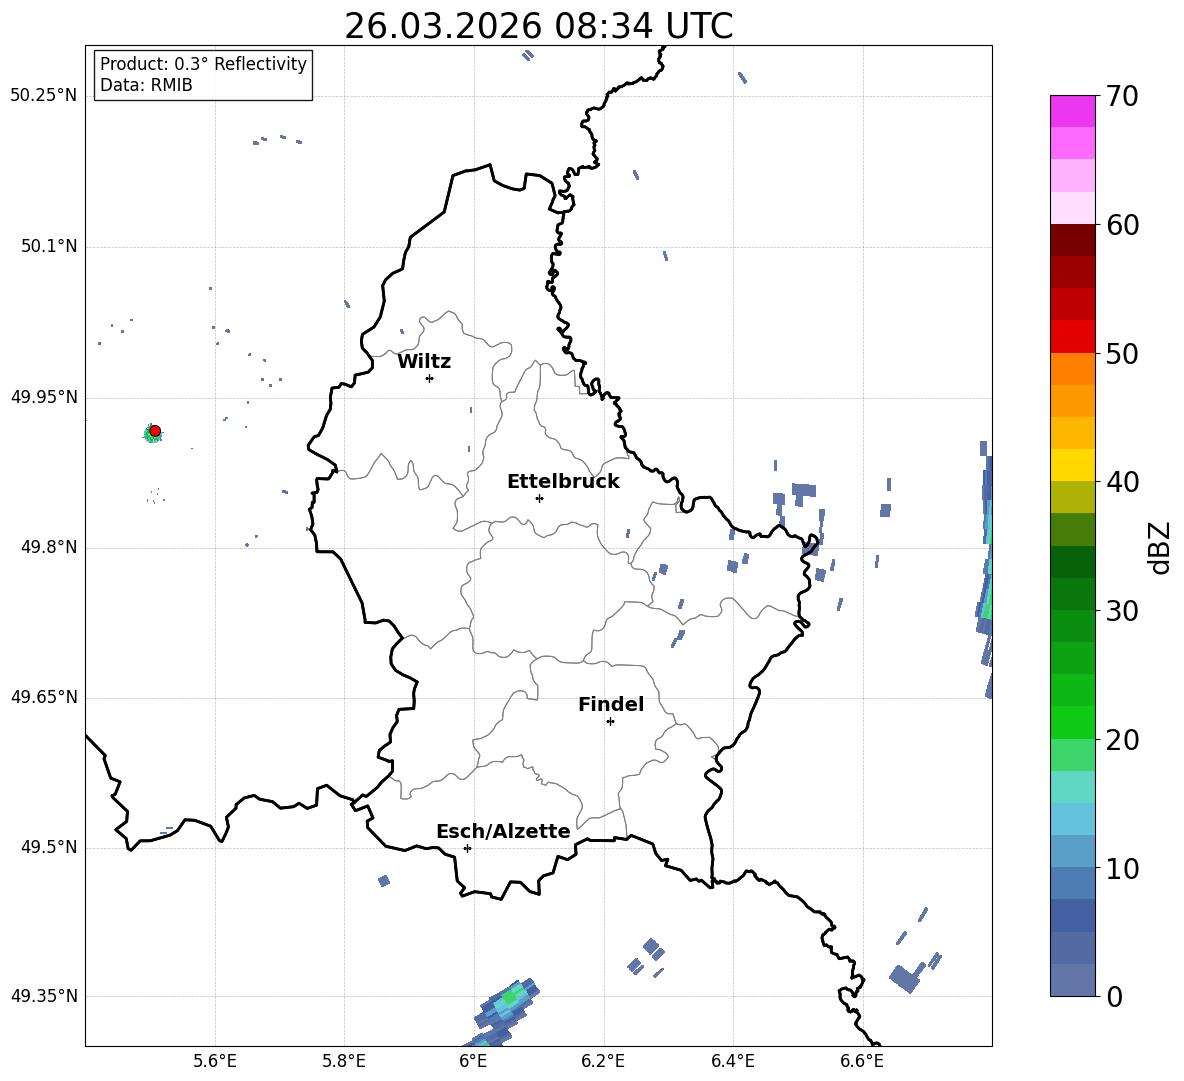
Task: Click the title "26.03.2026 08:34 UTC"
Action: (538, 26)
